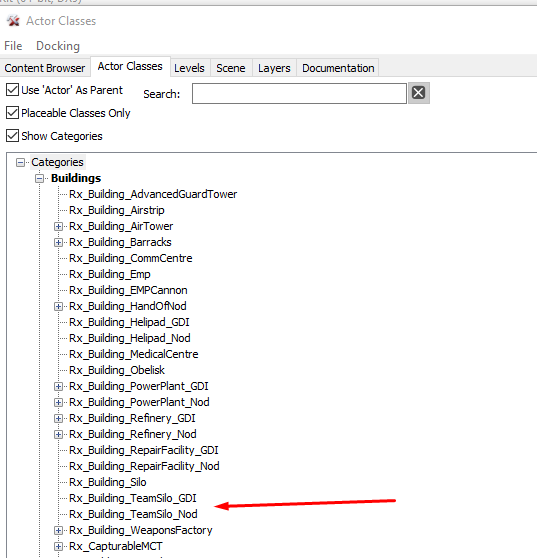Select the Buildings category label

click(76, 178)
